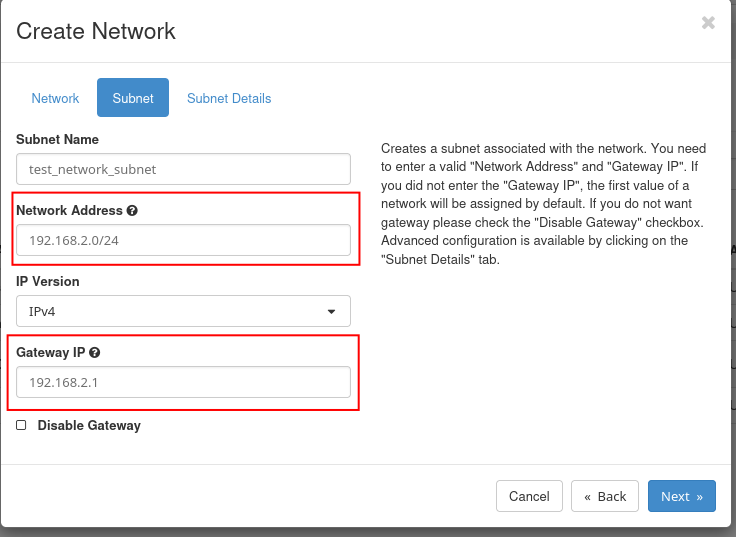Screen dimensions: 736x537
Task: Click the IP Version label
Action: (x=48, y=281)
